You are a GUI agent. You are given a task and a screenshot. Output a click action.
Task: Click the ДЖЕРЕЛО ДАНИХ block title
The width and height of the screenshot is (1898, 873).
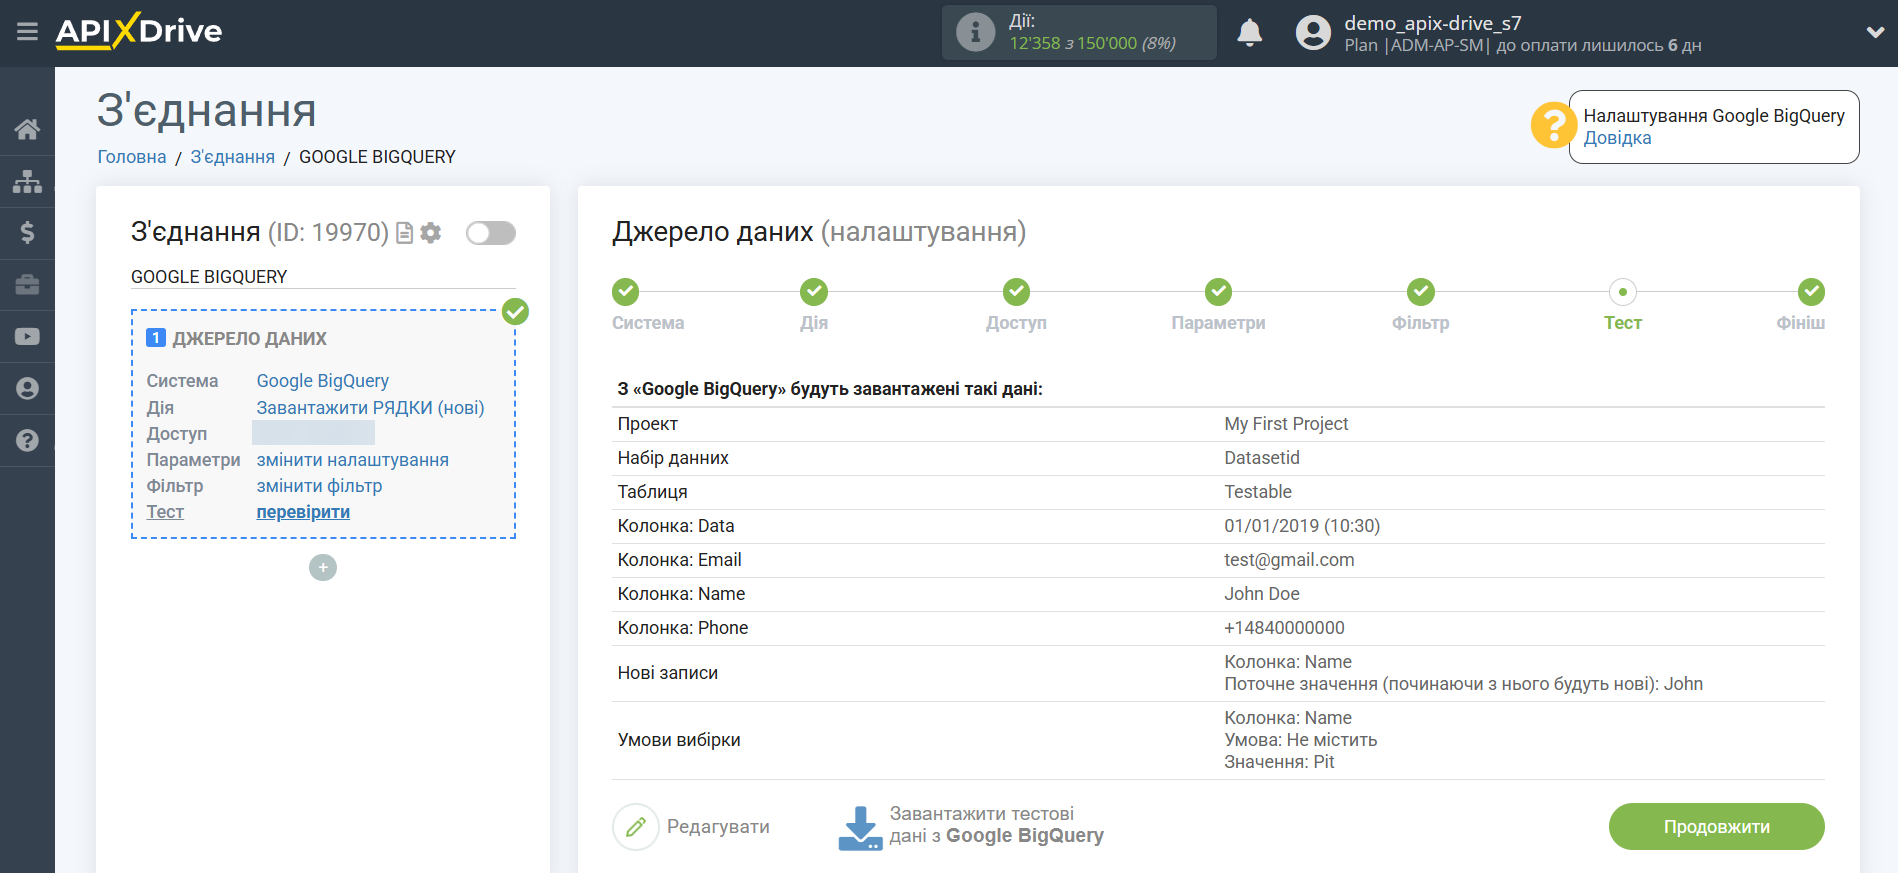point(249,339)
